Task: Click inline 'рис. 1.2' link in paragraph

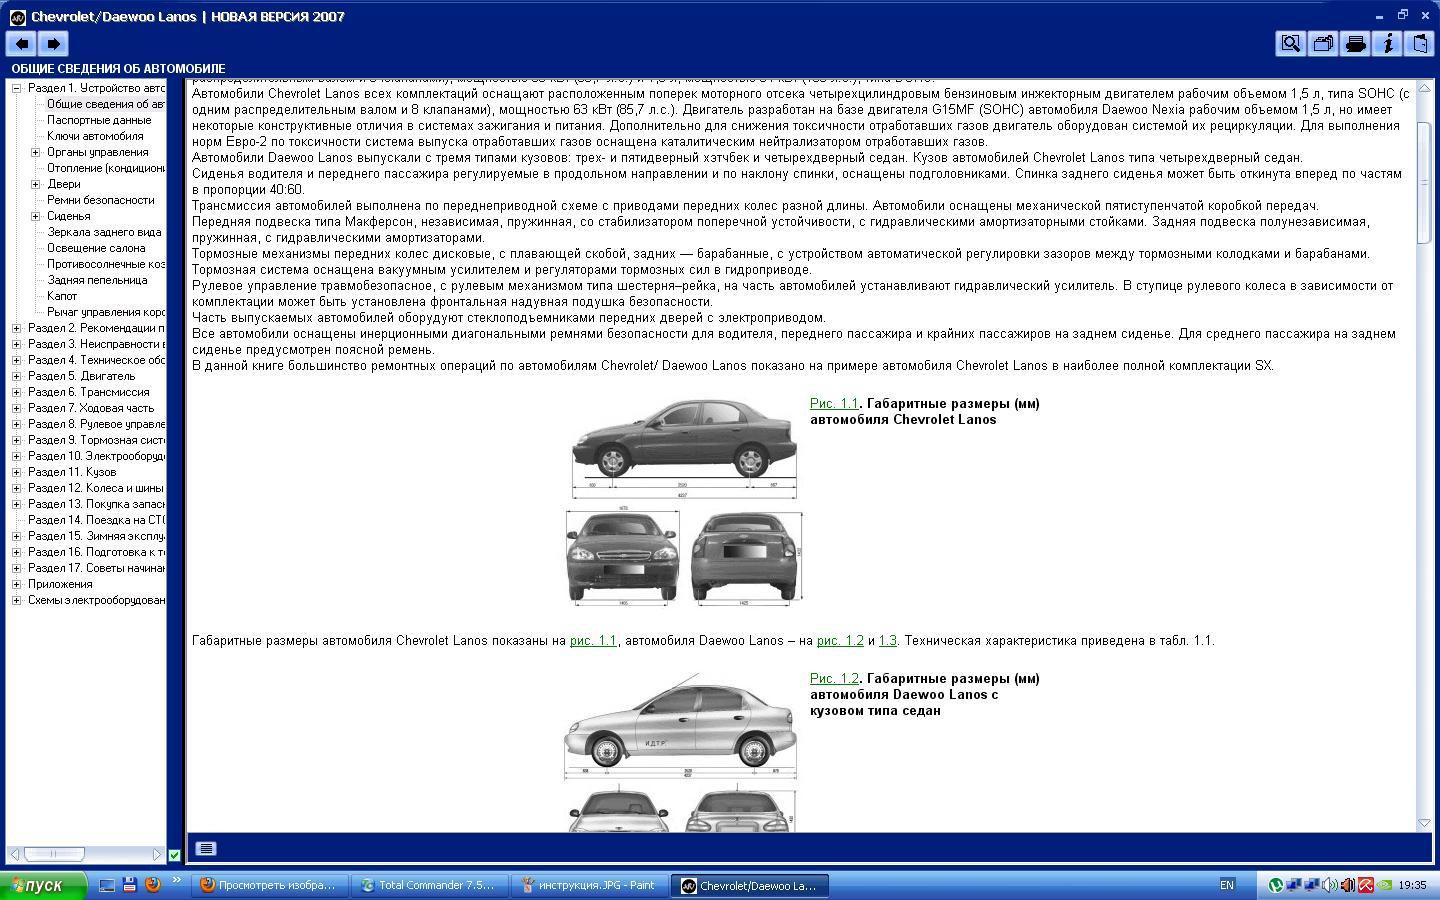Action: point(840,641)
